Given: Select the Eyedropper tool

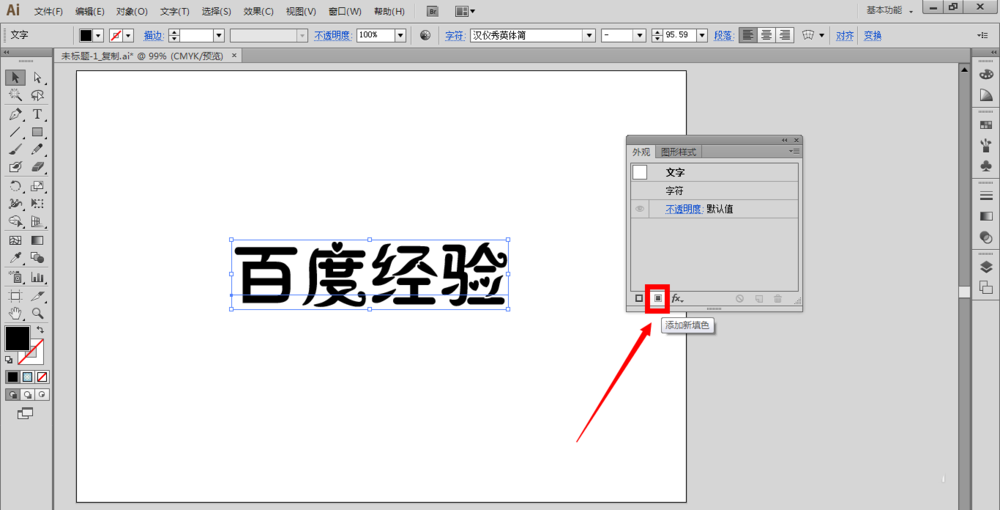Looking at the screenshot, I should [x=15, y=258].
